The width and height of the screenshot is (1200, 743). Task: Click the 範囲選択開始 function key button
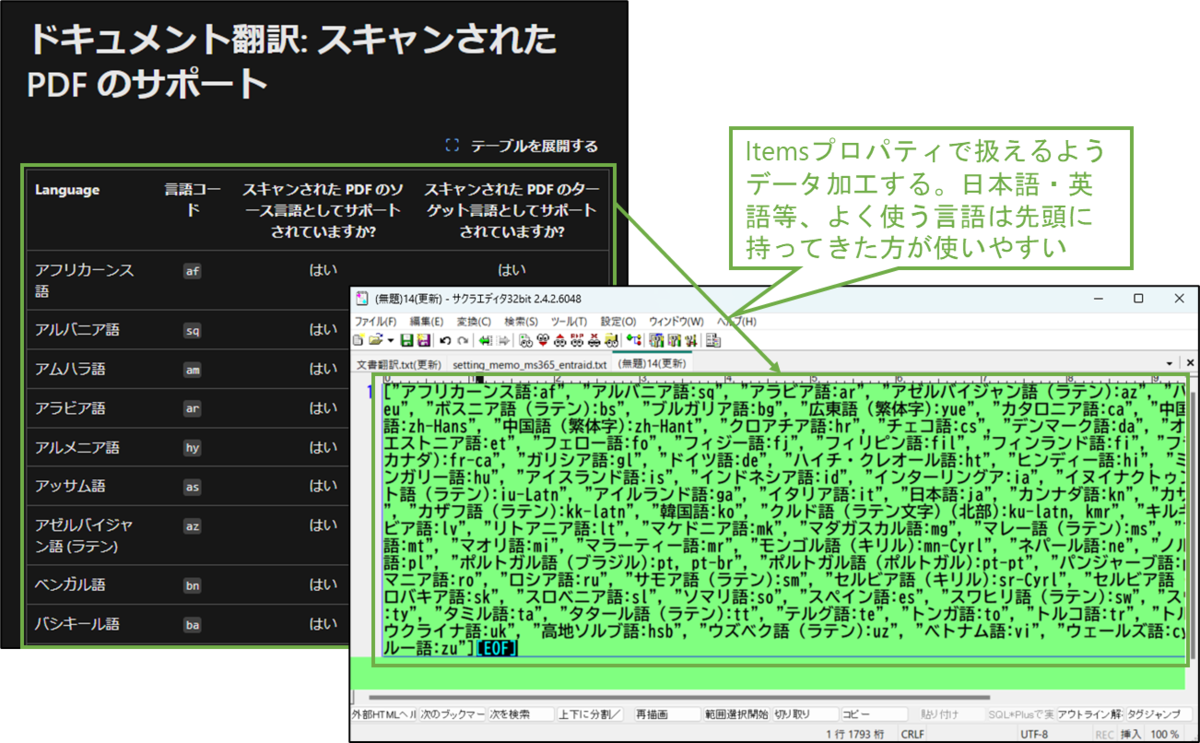point(736,714)
